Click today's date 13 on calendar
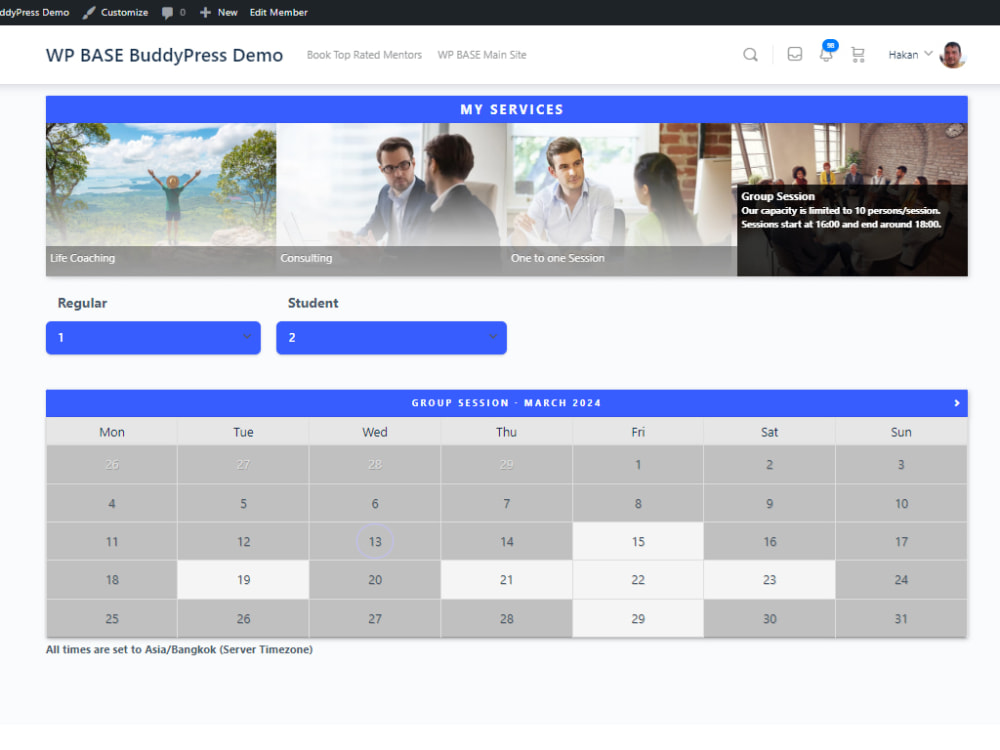Image resolution: width=1000 pixels, height=750 pixels. tap(375, 541)
